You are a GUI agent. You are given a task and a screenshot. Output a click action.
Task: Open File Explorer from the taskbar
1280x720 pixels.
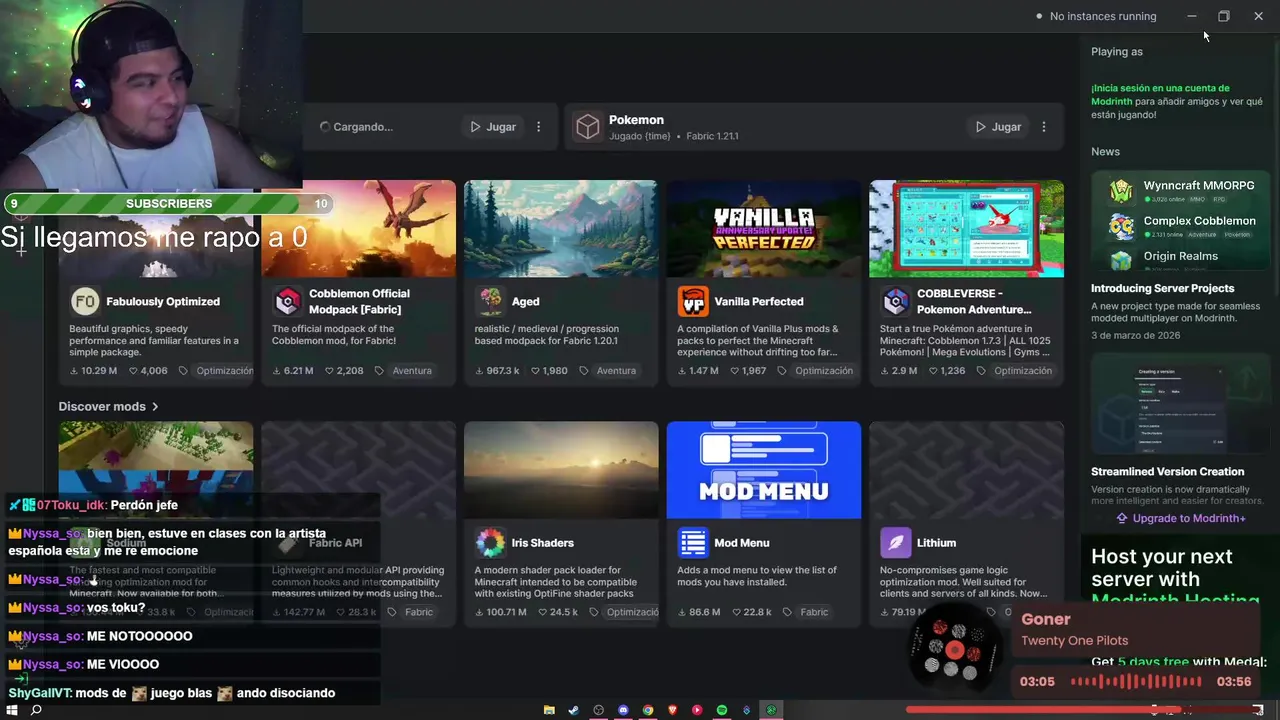(549, 710)
